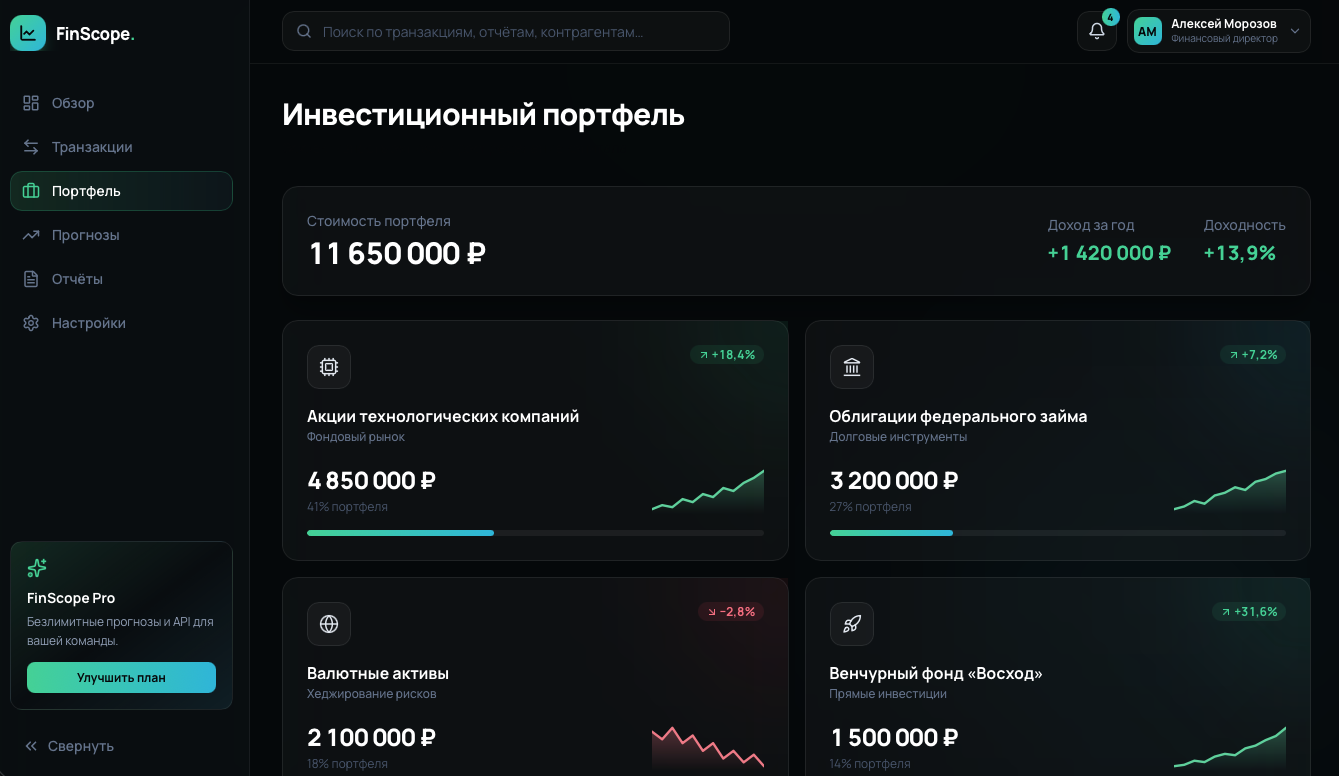Expand the Алексей Морозов user menu chevron
Screen dimensions: 1339x776
tap(1294, 32)
